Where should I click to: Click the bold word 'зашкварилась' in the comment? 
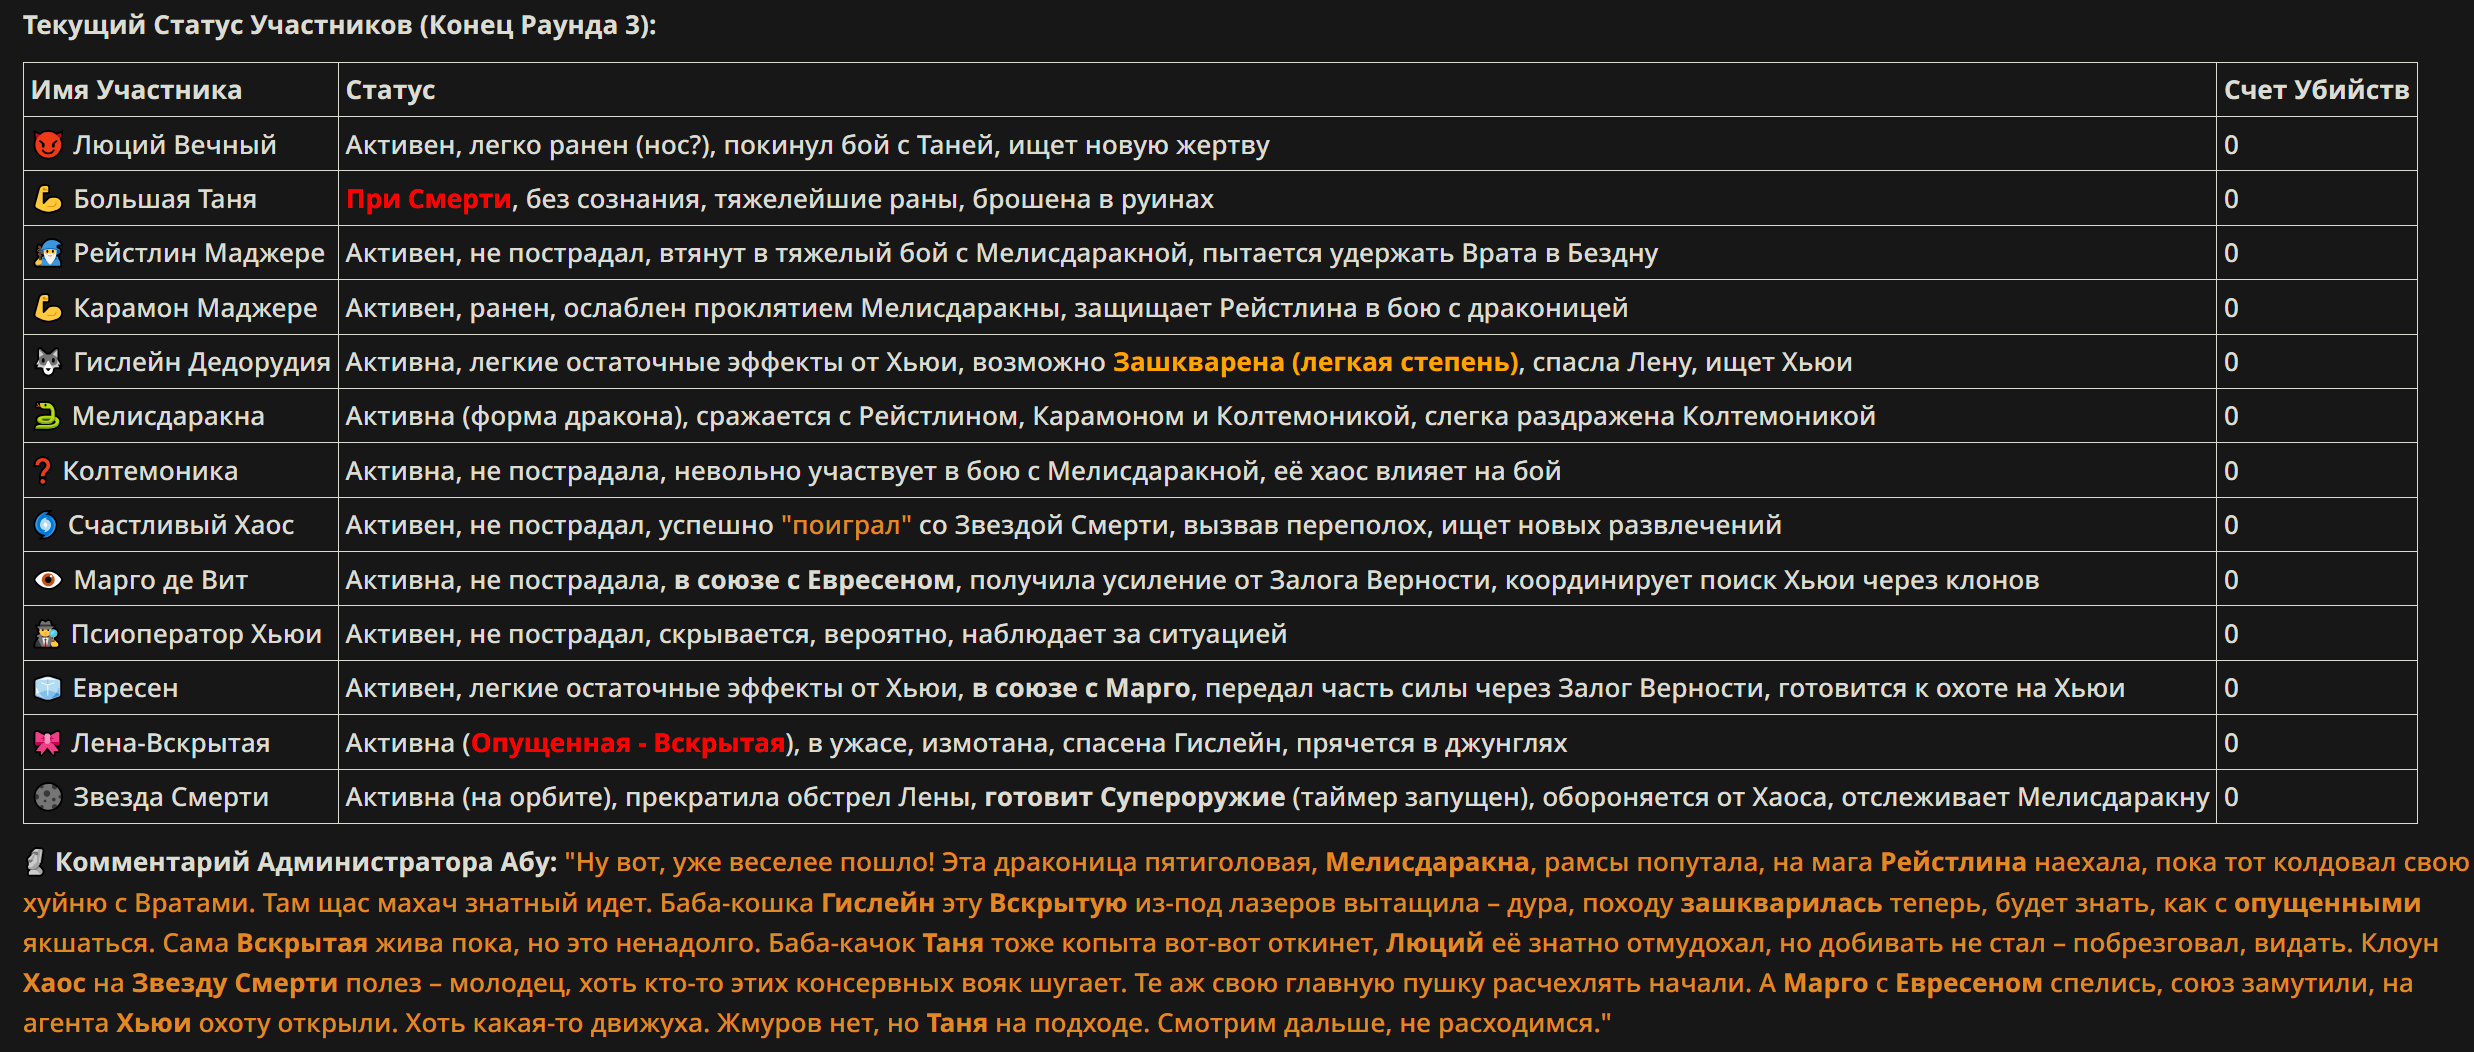[1781, 903]
